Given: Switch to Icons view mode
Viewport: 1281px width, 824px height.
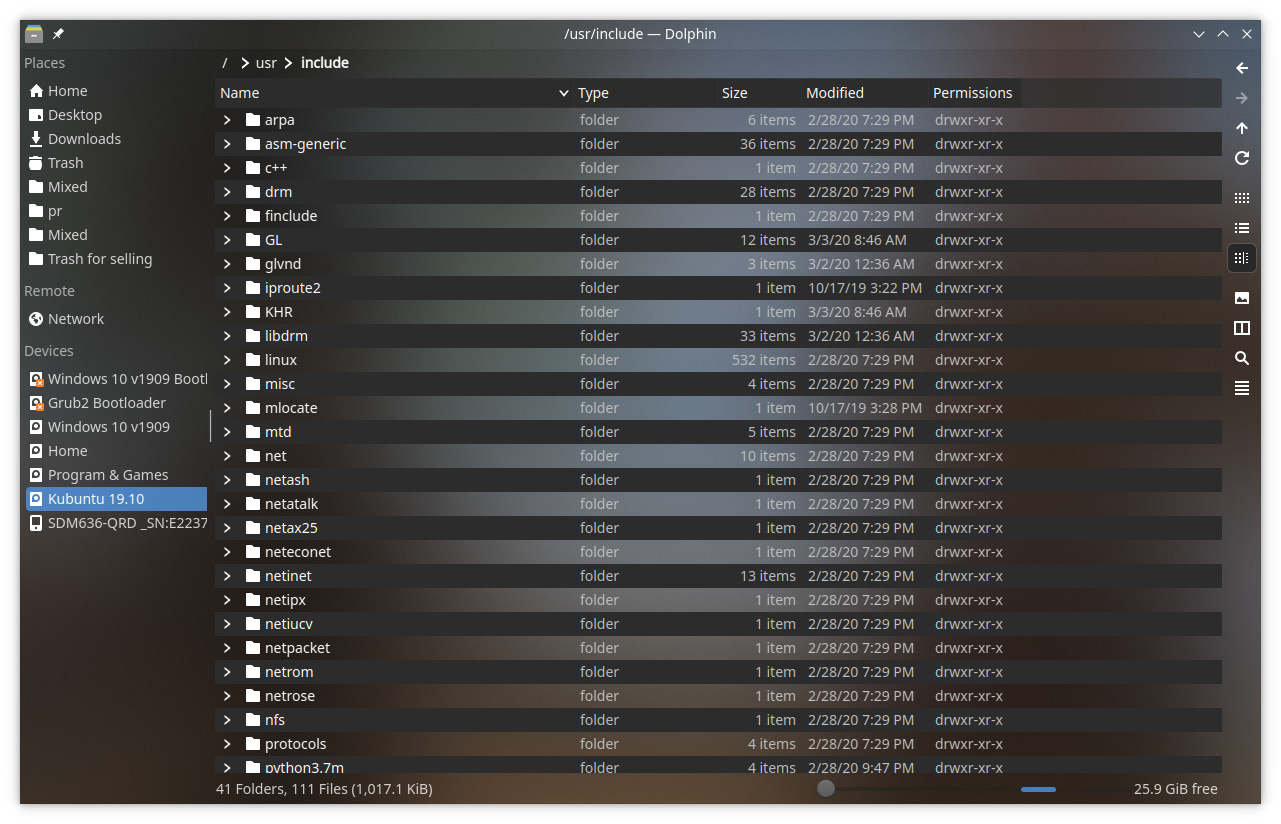Looking at the screenshot, I should (1242, 198).
